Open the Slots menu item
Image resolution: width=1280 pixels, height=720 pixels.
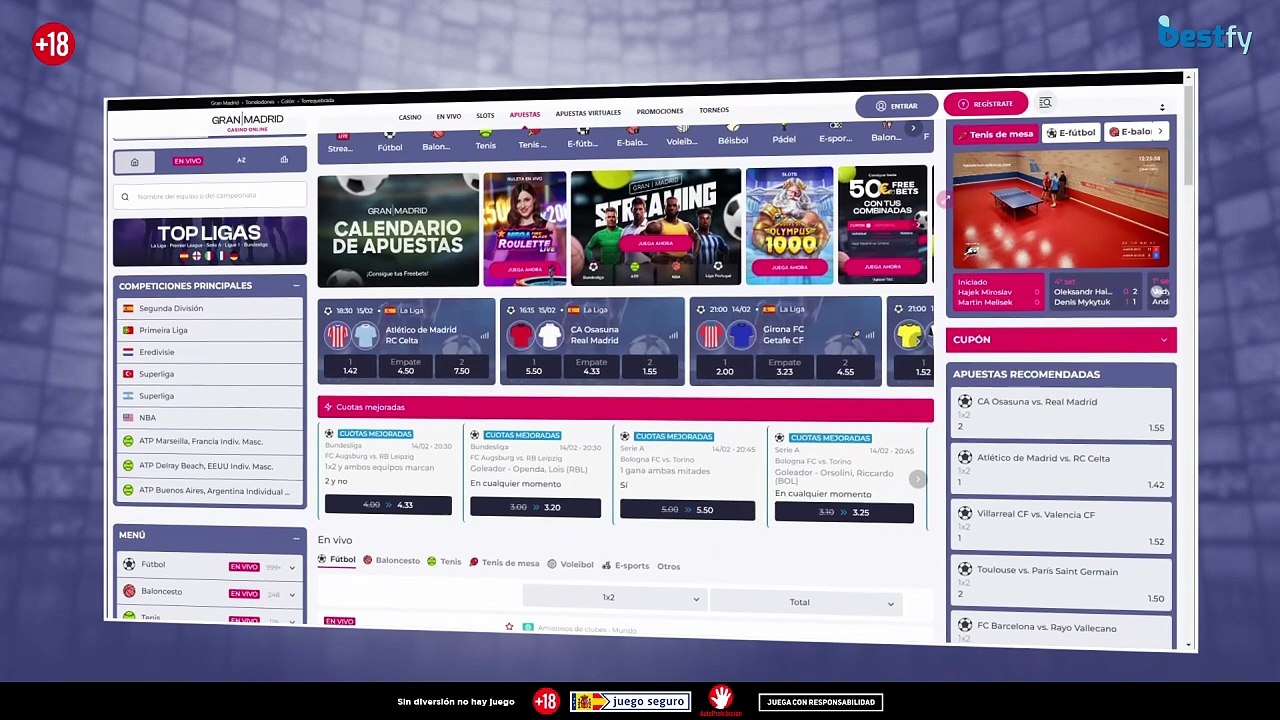pyautogui.click(x=485, y=115)
